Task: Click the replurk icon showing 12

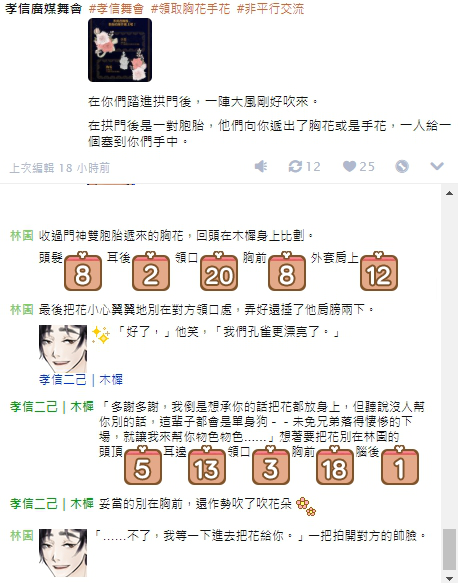Action: pos(304,167)
